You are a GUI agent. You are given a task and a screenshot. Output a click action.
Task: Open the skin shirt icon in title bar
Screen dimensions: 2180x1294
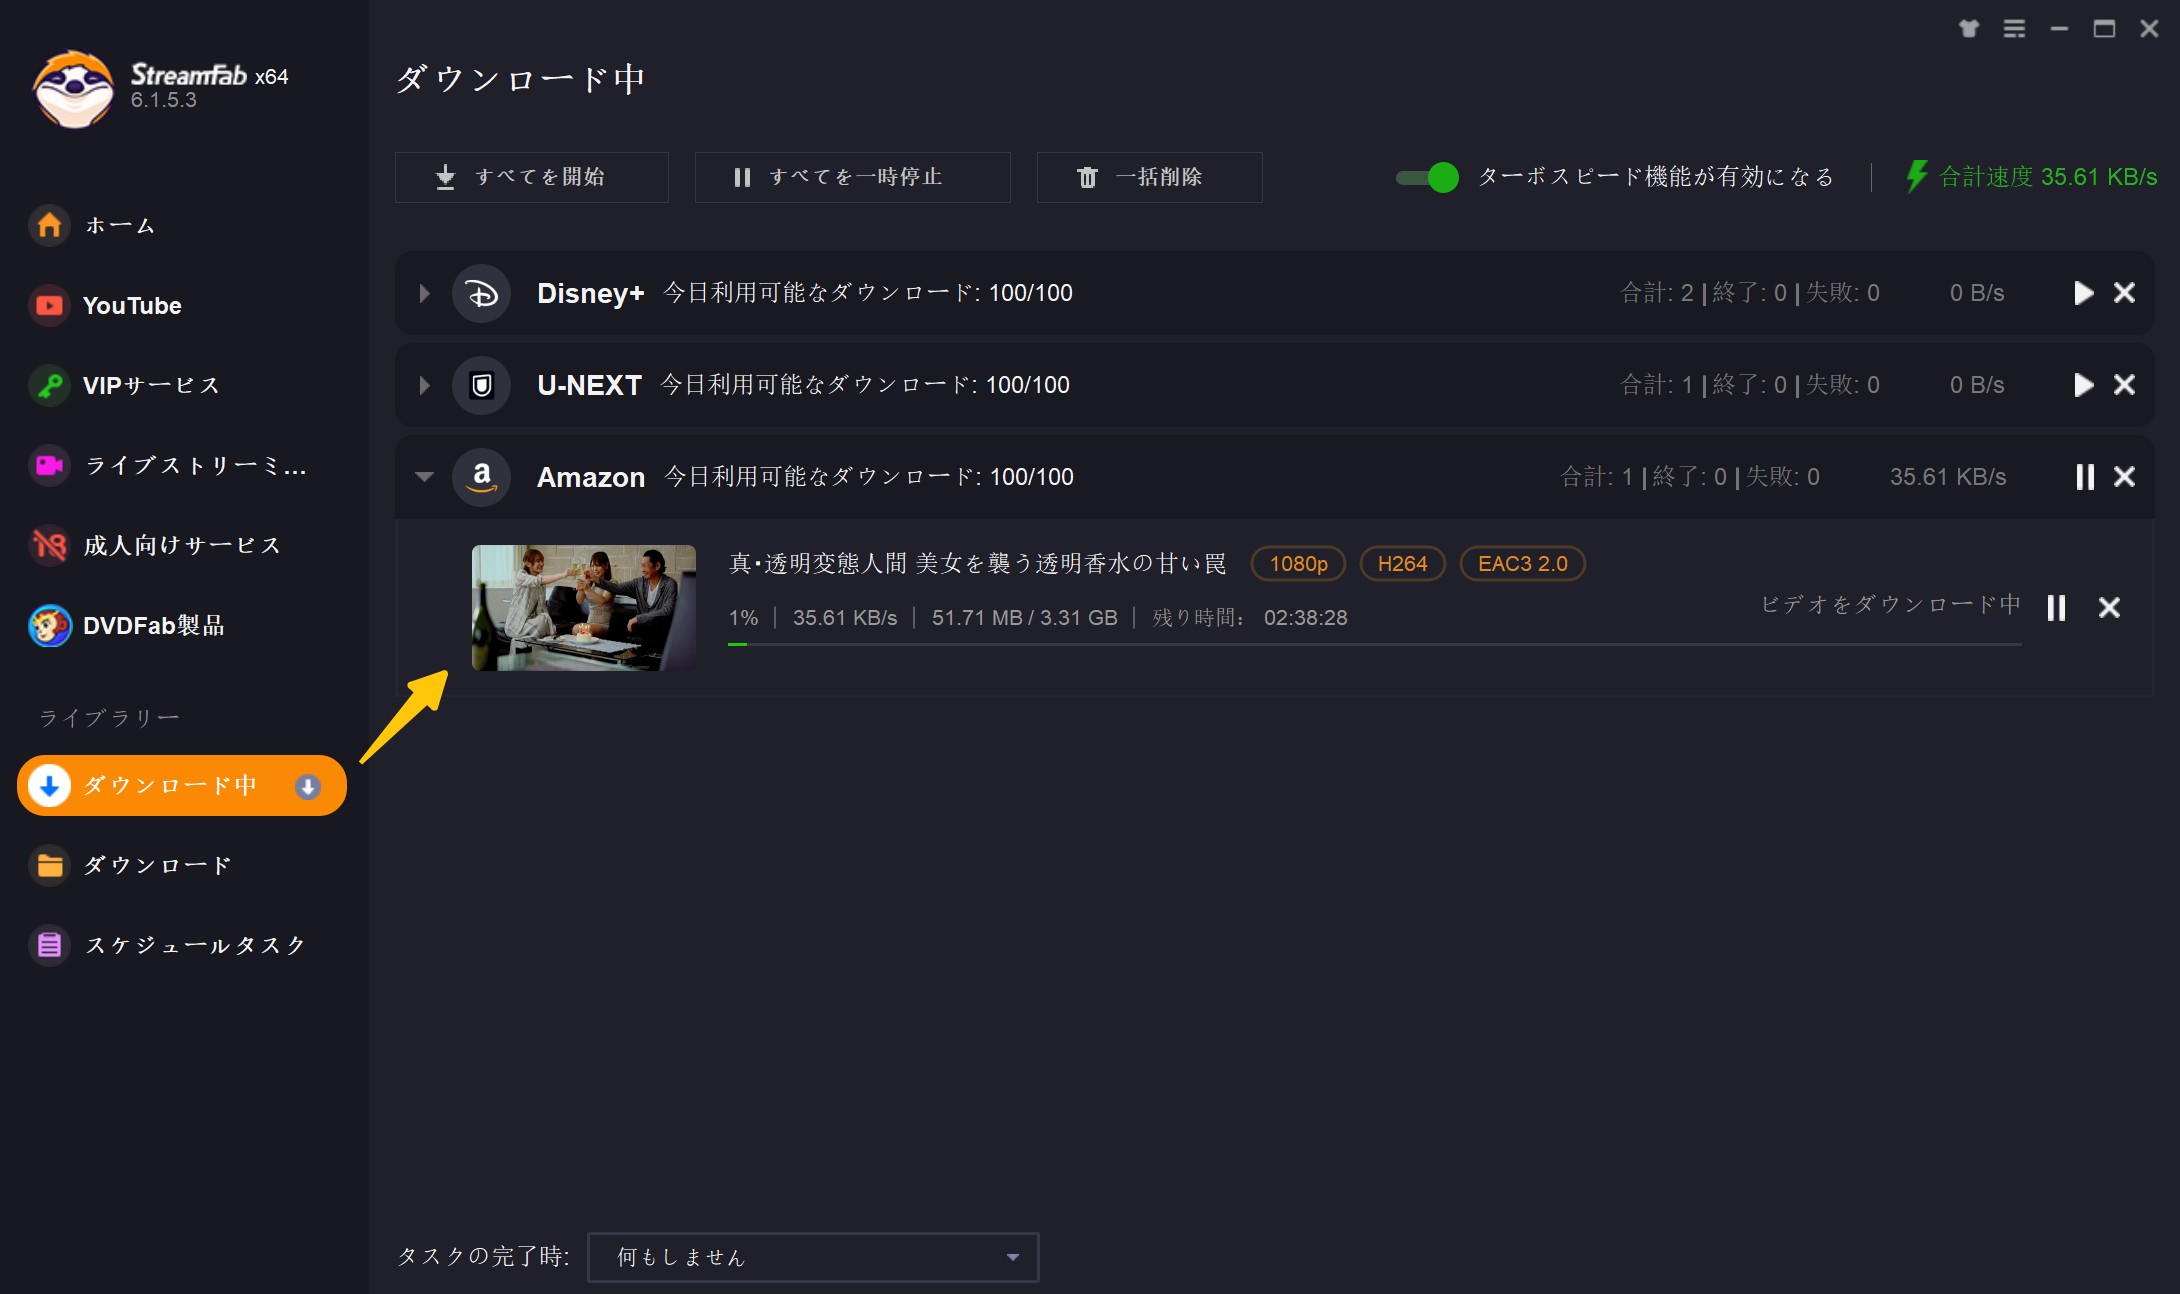coord(1969,29)
